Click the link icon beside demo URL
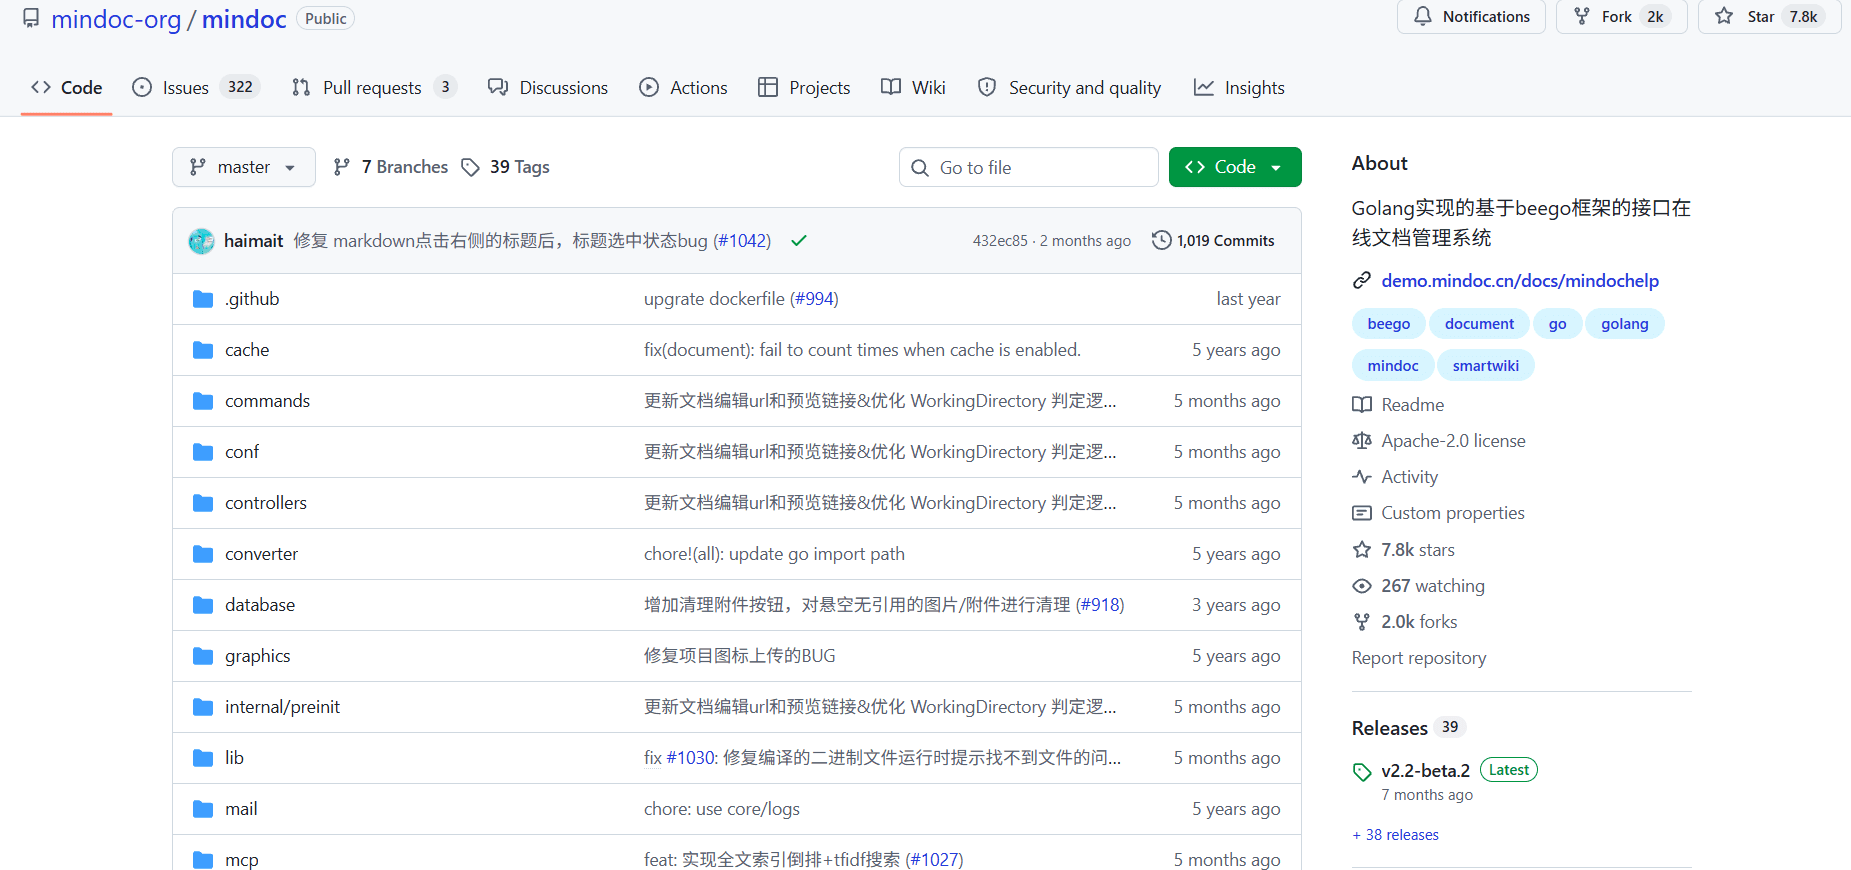Screen dimensions: 1851x870 [1362, 281]
